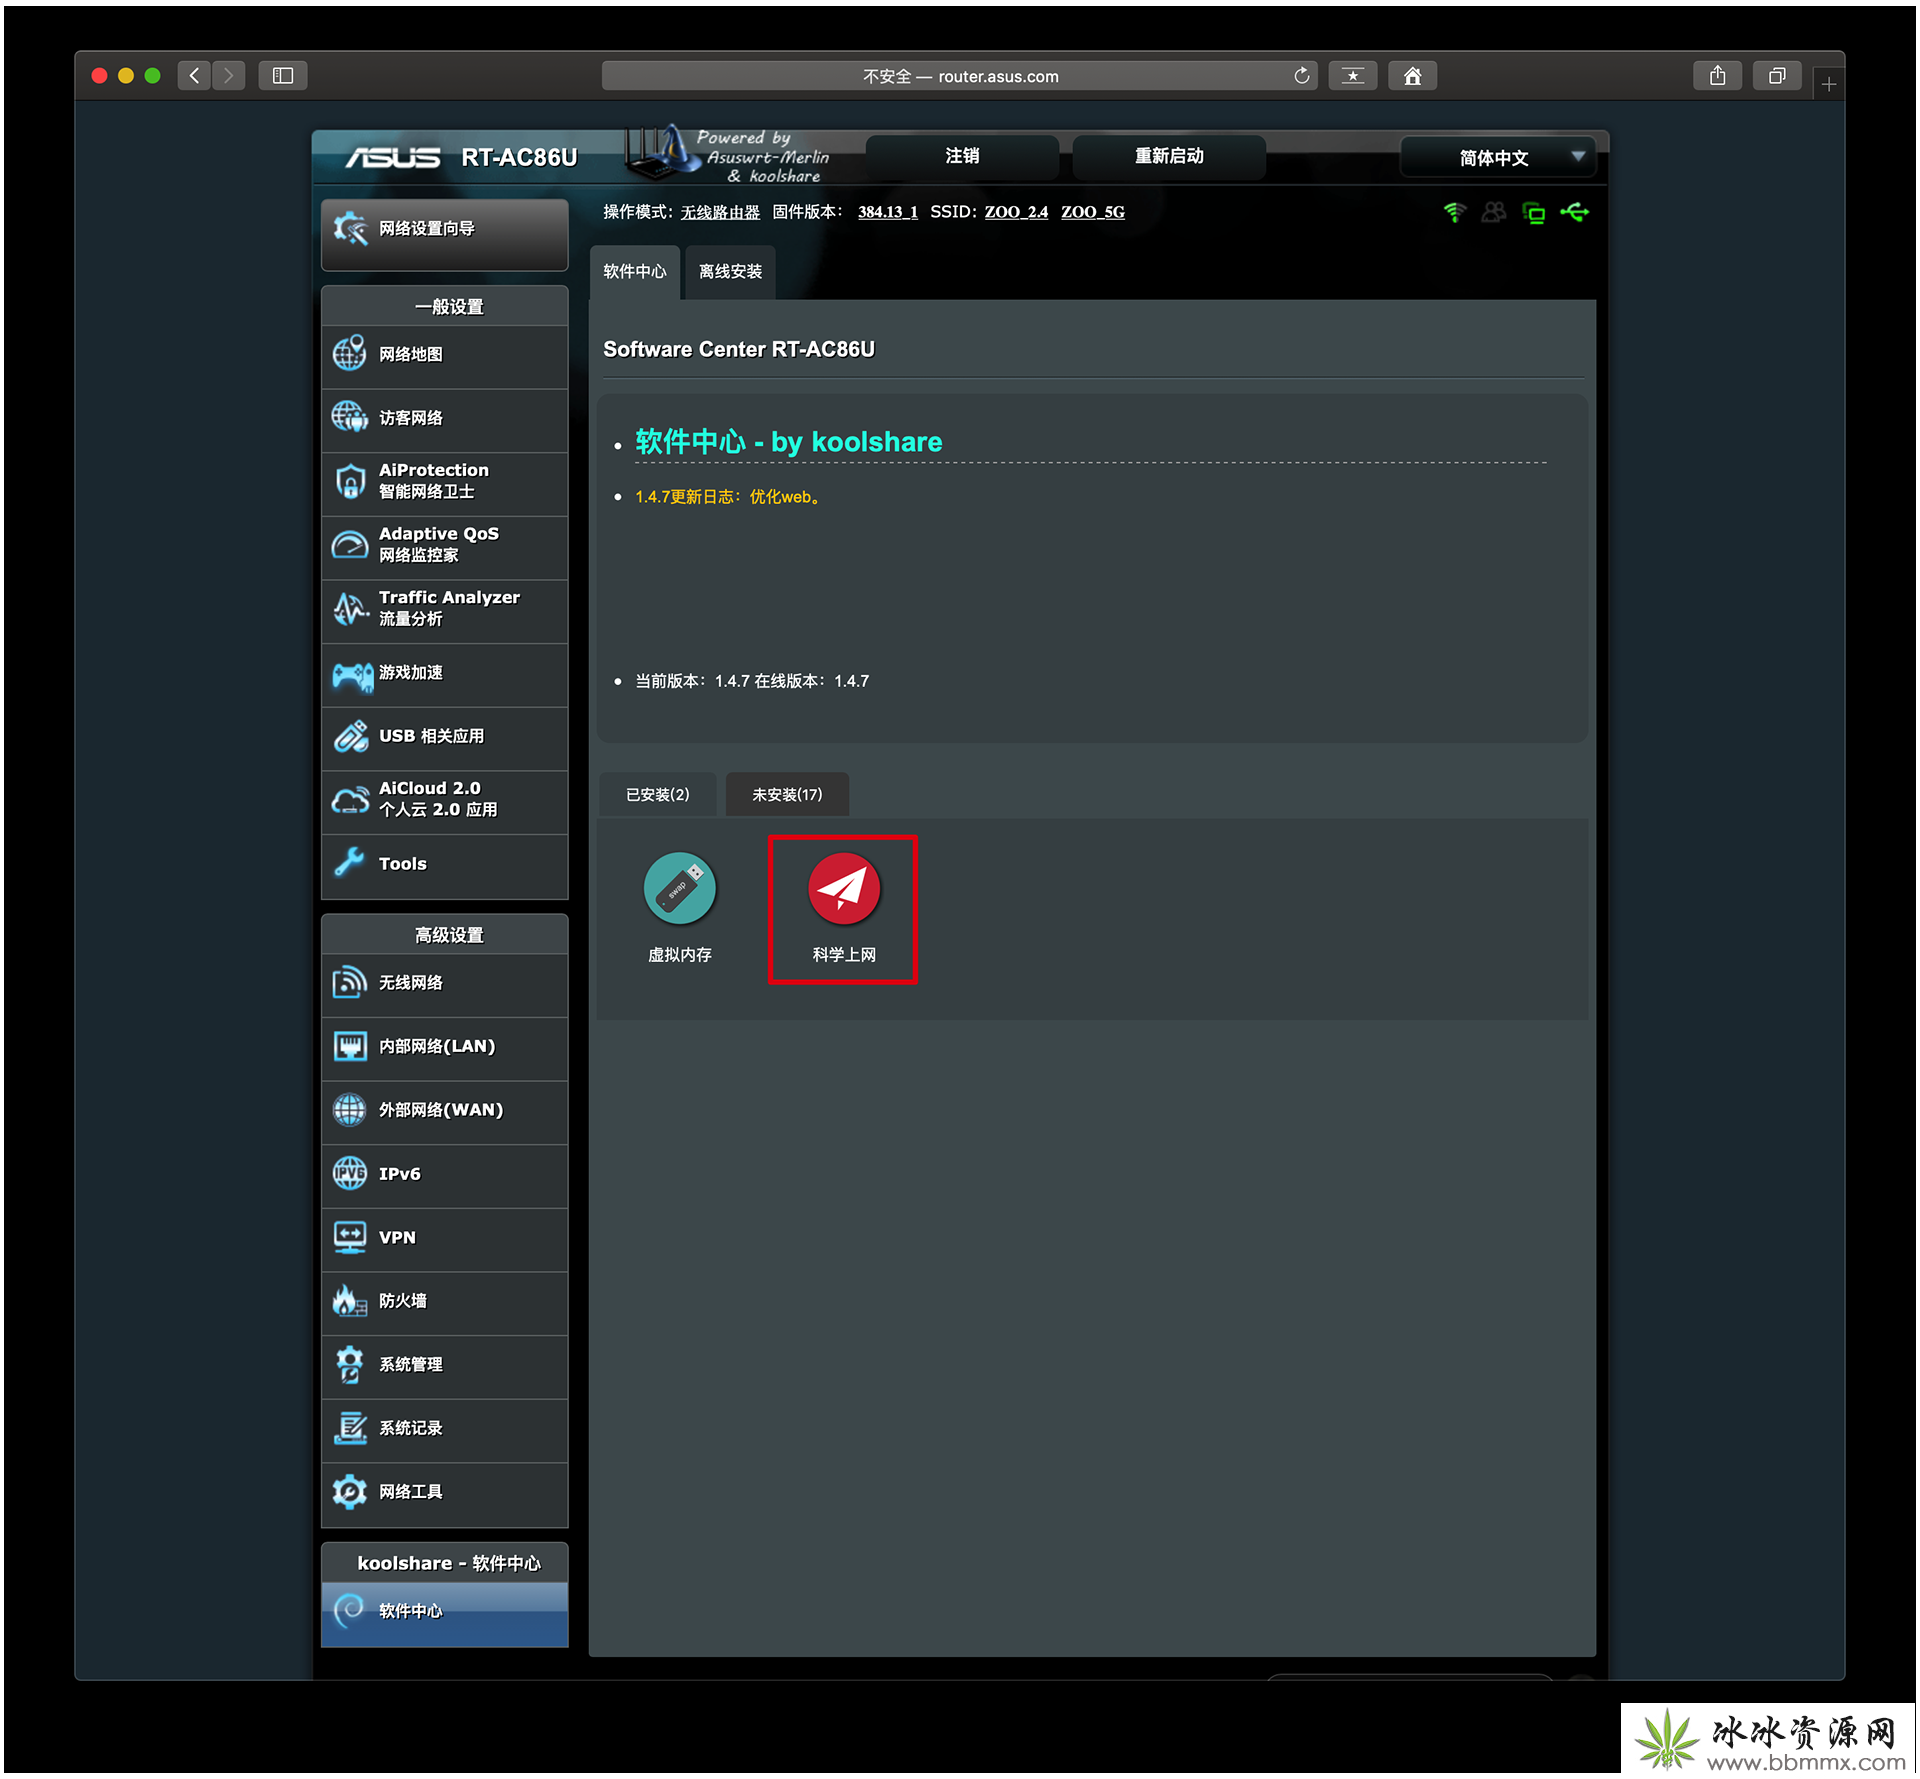The width and height of the screenshot is (1920, 1779).
Task: Click the network clients monitor status icon
Action: pyautogui.click(x=1534, y=212)
